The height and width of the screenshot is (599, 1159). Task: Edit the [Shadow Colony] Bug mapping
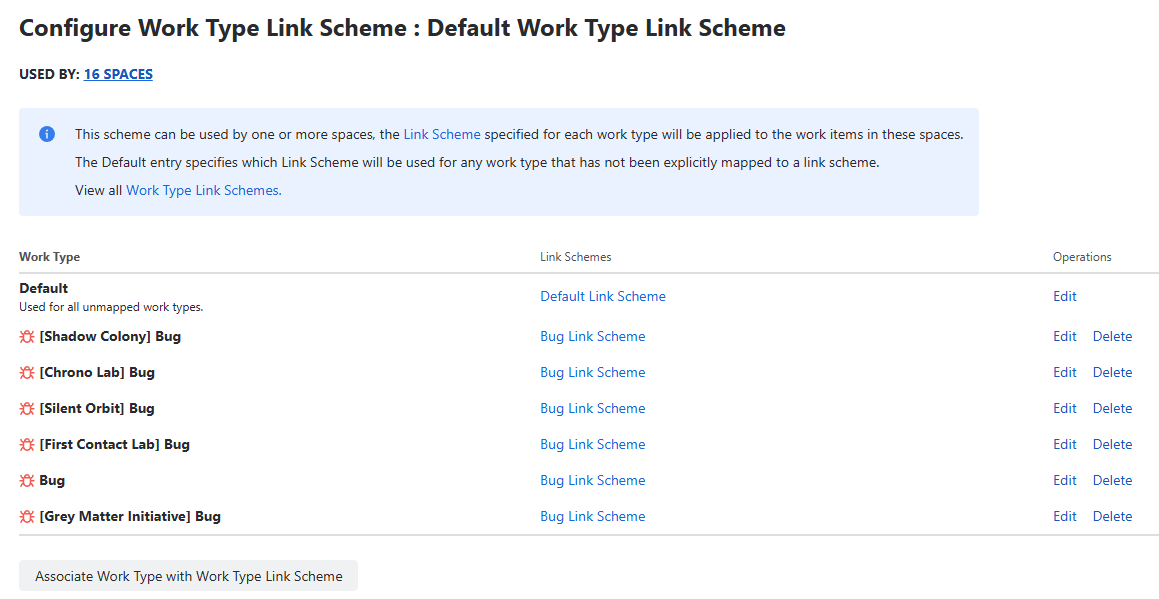(1064, 336)
